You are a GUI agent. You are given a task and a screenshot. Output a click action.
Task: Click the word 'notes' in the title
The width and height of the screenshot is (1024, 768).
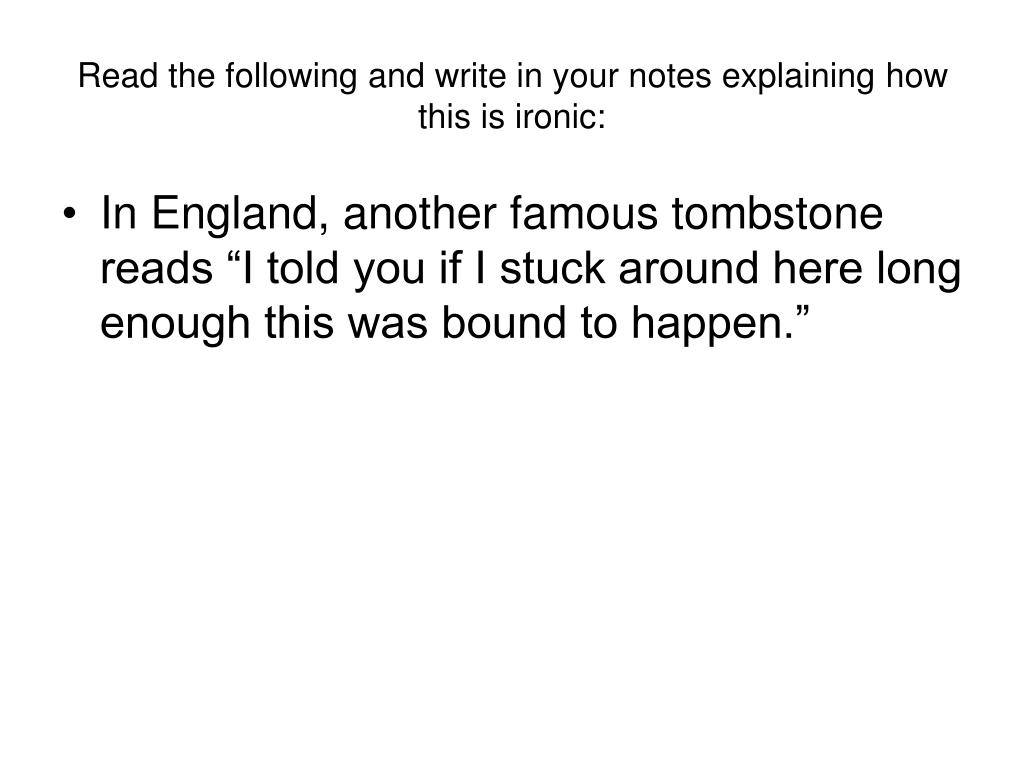(x=669, y=77)
